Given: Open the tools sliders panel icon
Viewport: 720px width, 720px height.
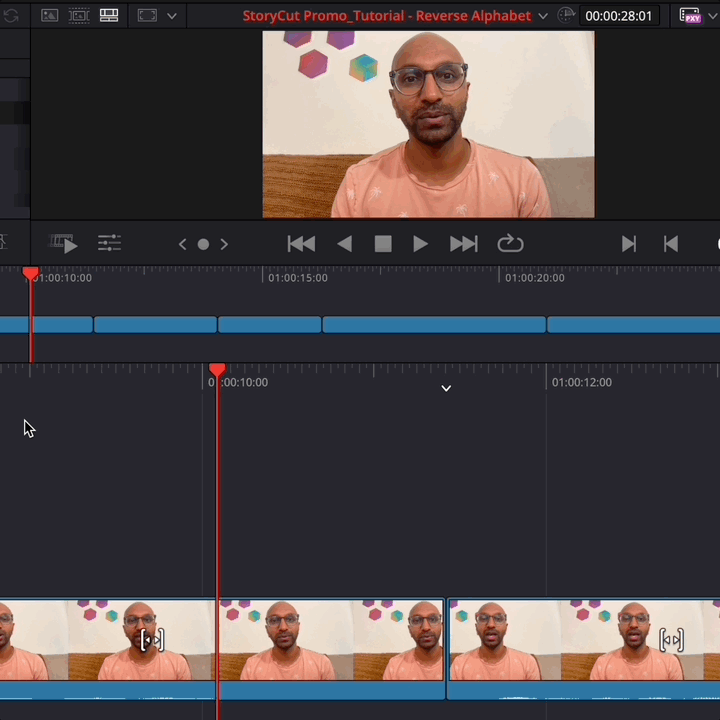Looking at the screenshot, I should [109, 243].
